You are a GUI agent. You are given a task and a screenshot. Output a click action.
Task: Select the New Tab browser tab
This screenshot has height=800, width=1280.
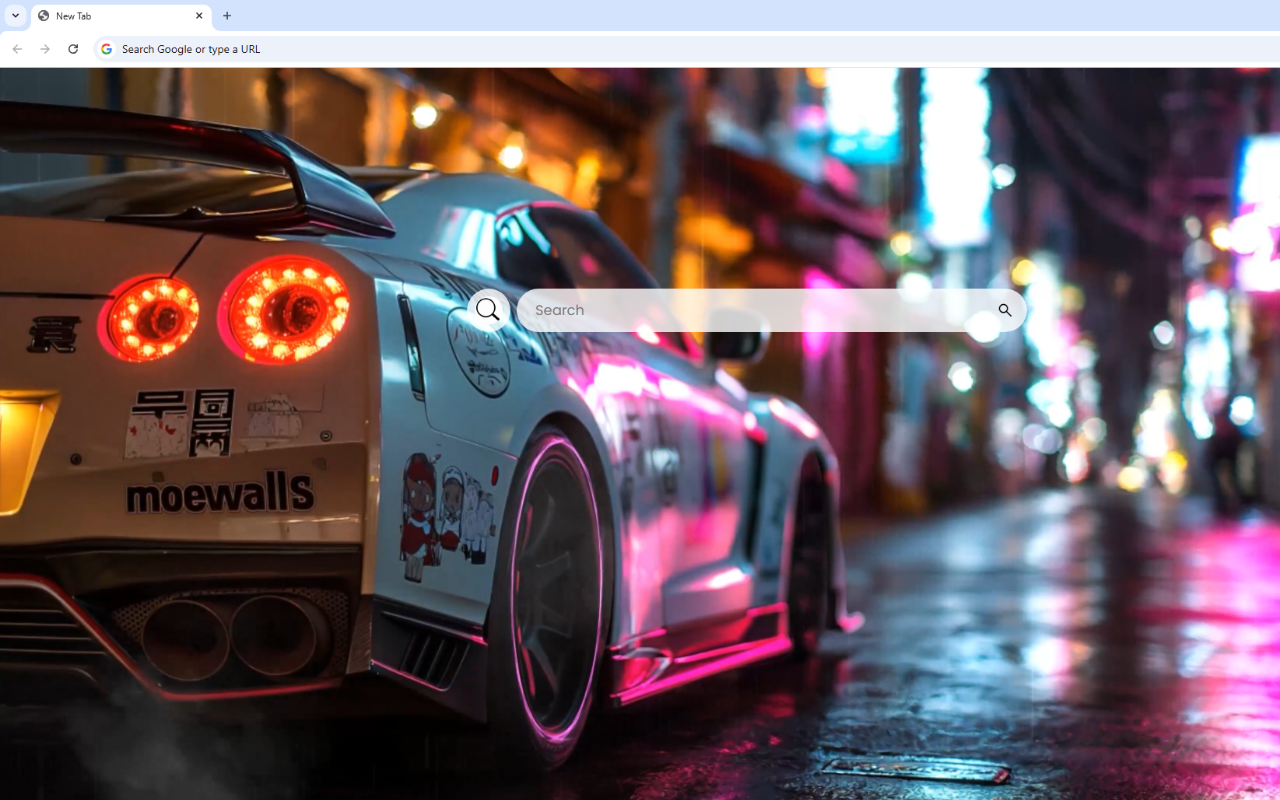[121, 16]
